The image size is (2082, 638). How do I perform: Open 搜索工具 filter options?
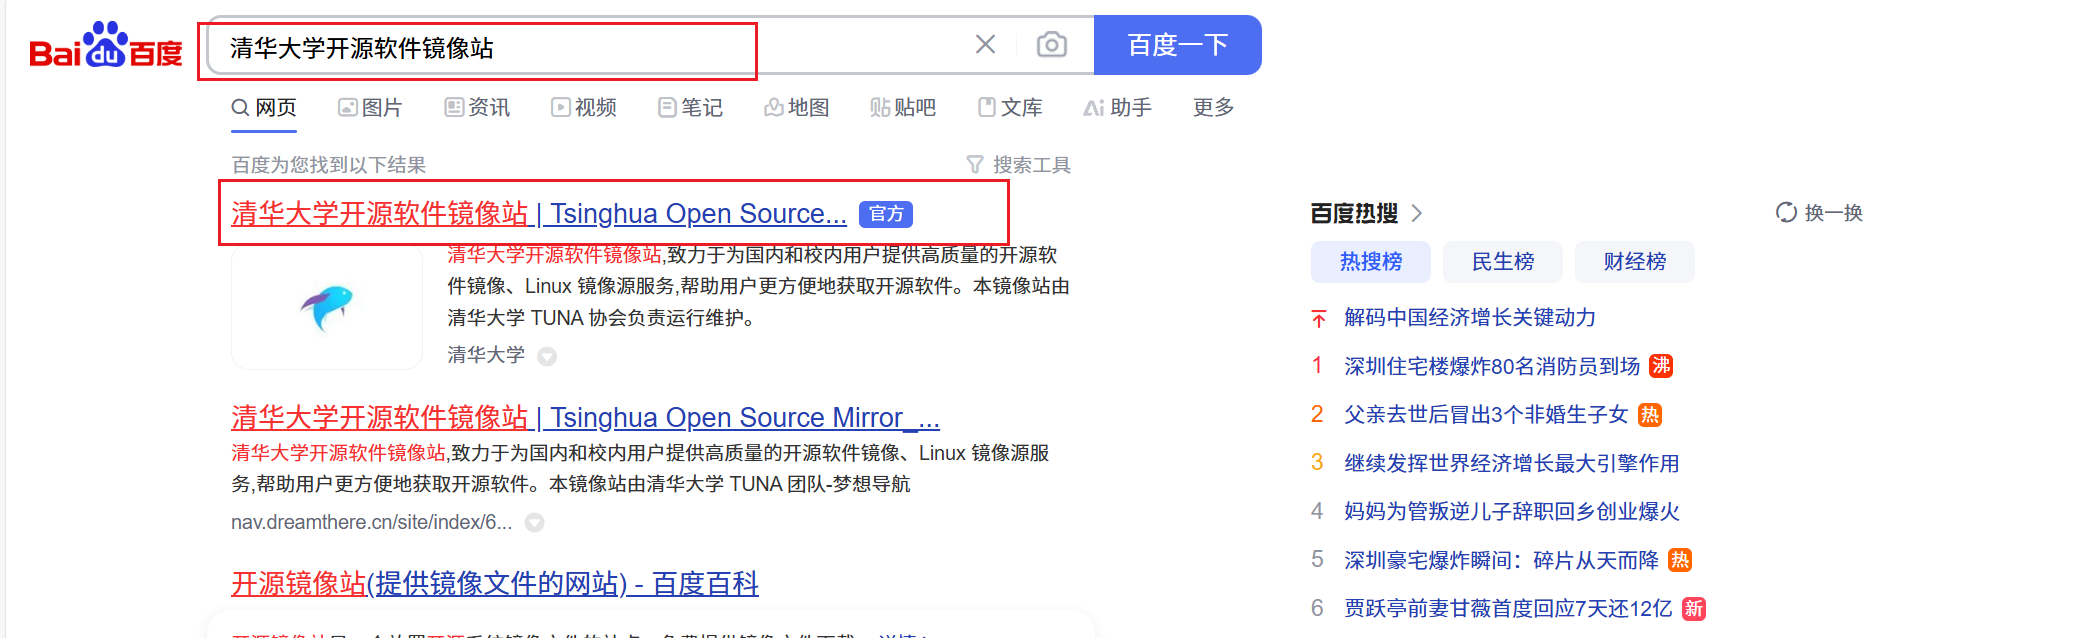[x=1019, y=164]
